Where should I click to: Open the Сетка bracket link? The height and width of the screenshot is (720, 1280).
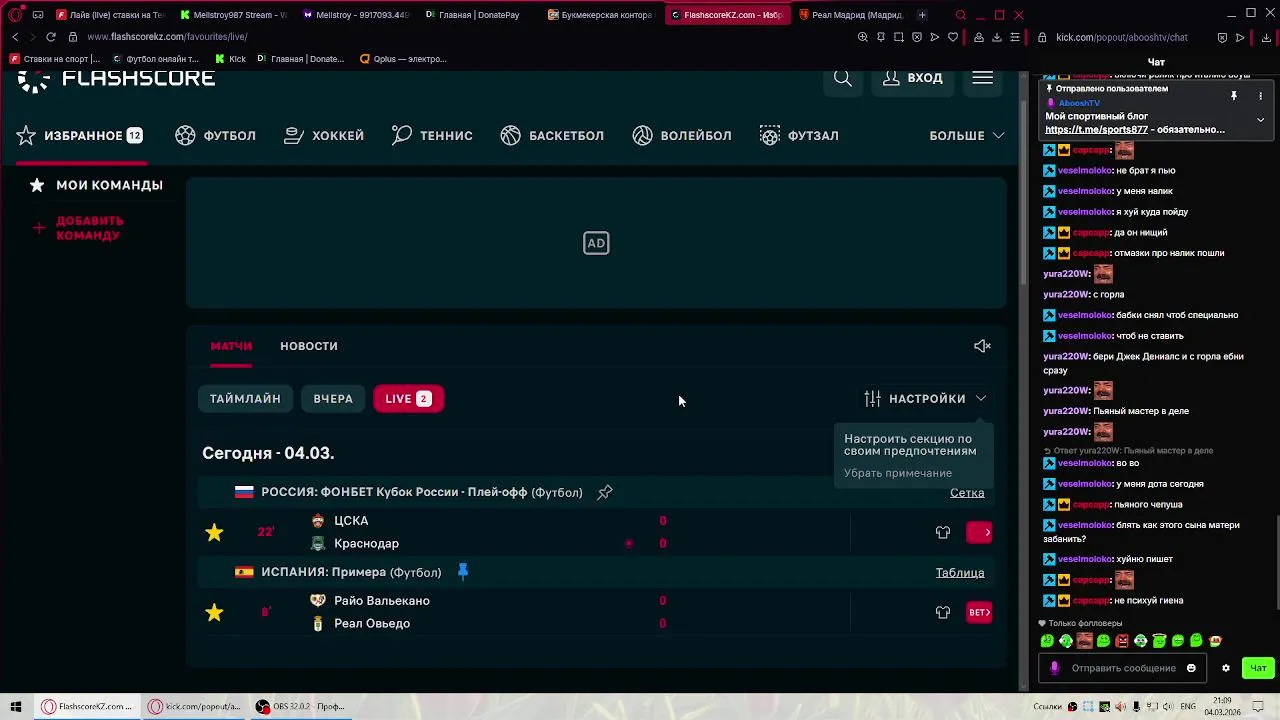pos(967,493)
